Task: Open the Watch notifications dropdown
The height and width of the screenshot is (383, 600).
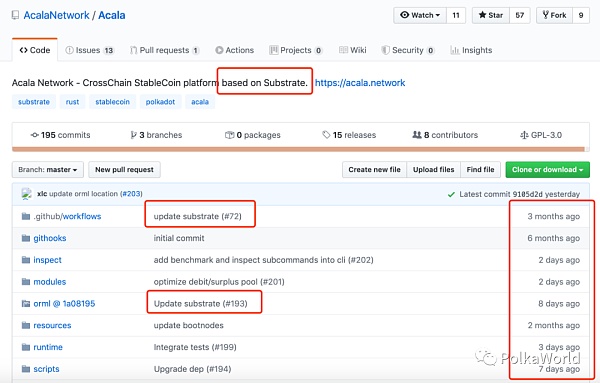Action: tap(420, 15)
